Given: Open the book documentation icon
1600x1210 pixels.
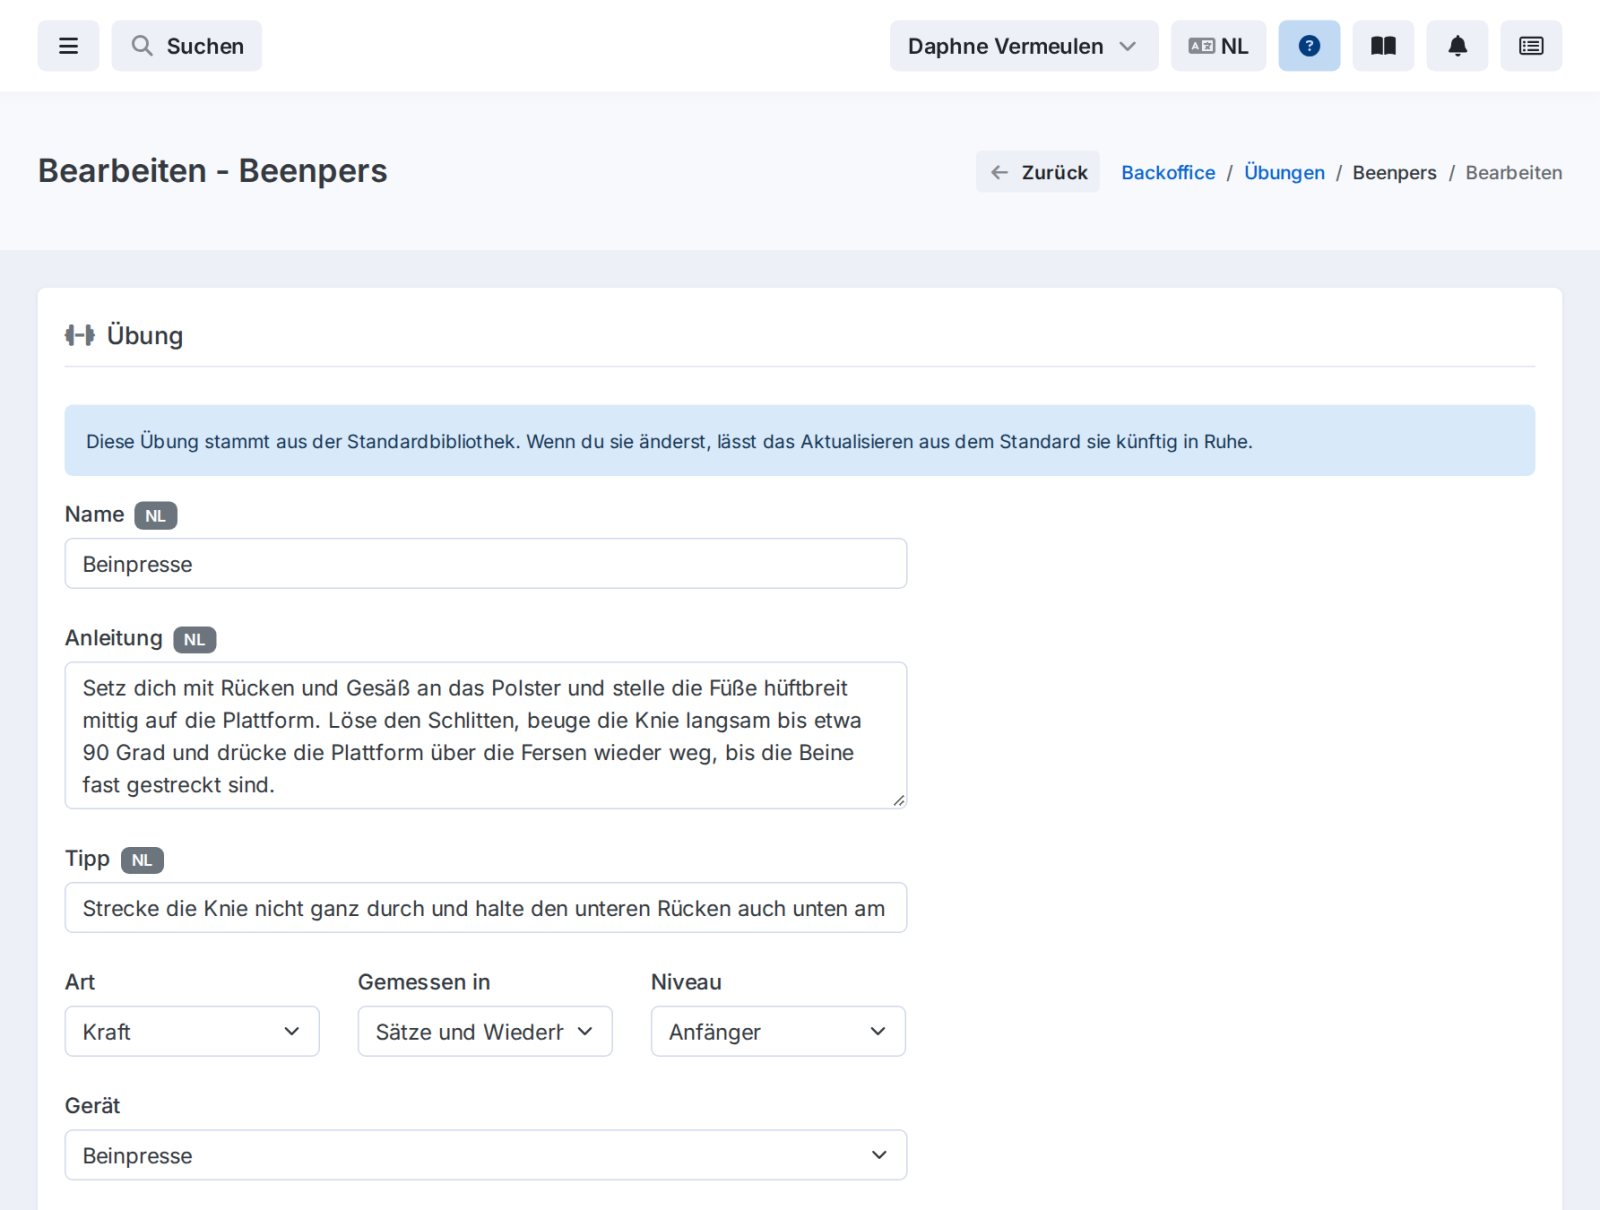Looking at the screenshot, I should (1383, 46).
